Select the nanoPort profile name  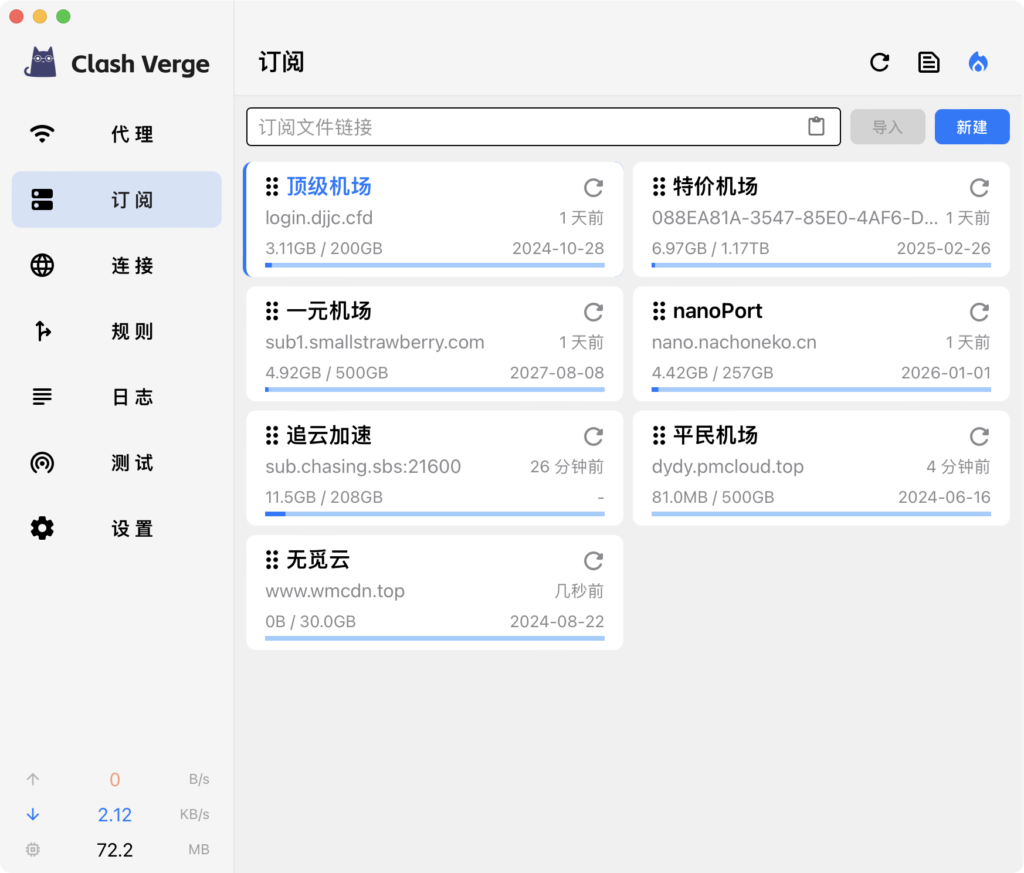pyautogui.click(x=717, y=311)
